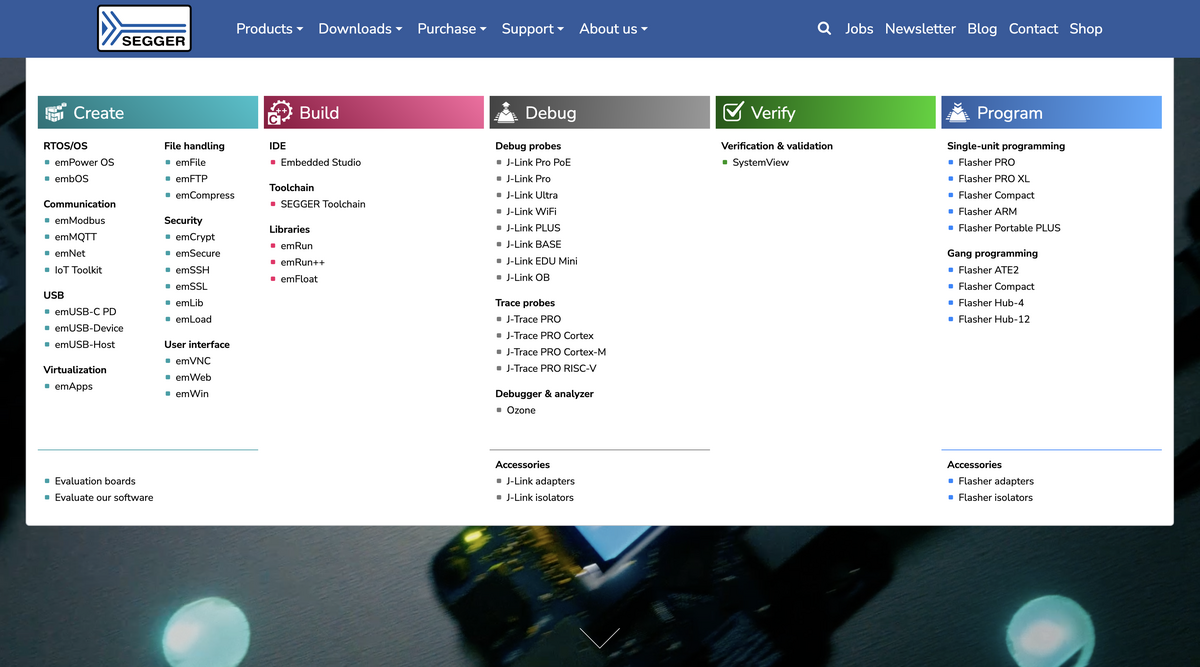This screenshot has width=1200, height=667.
Task: Click the Create category icon
Action: click(55, 113)
